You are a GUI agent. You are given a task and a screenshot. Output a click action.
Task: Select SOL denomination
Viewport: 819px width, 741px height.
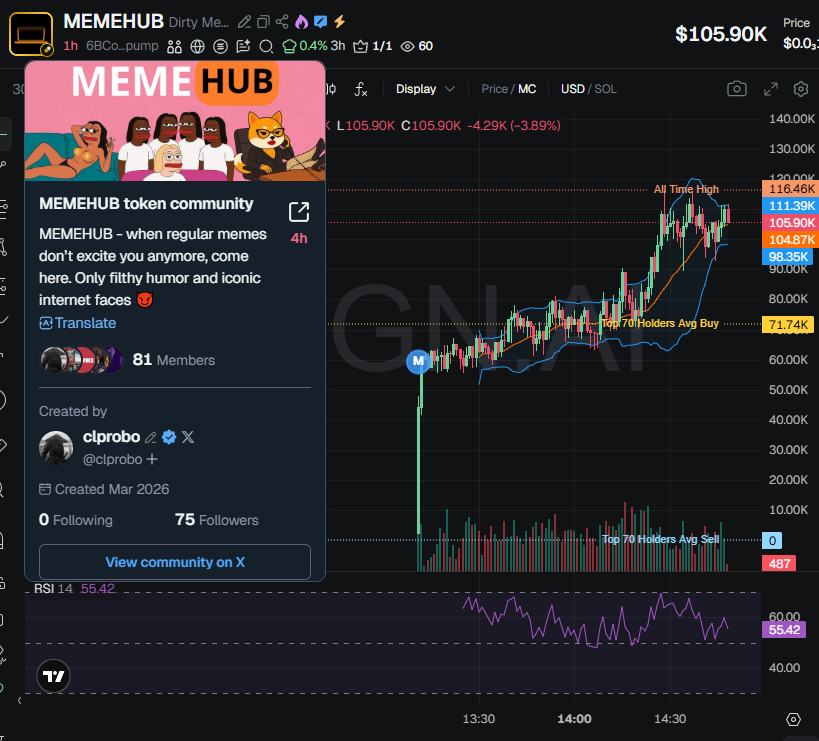605,89
